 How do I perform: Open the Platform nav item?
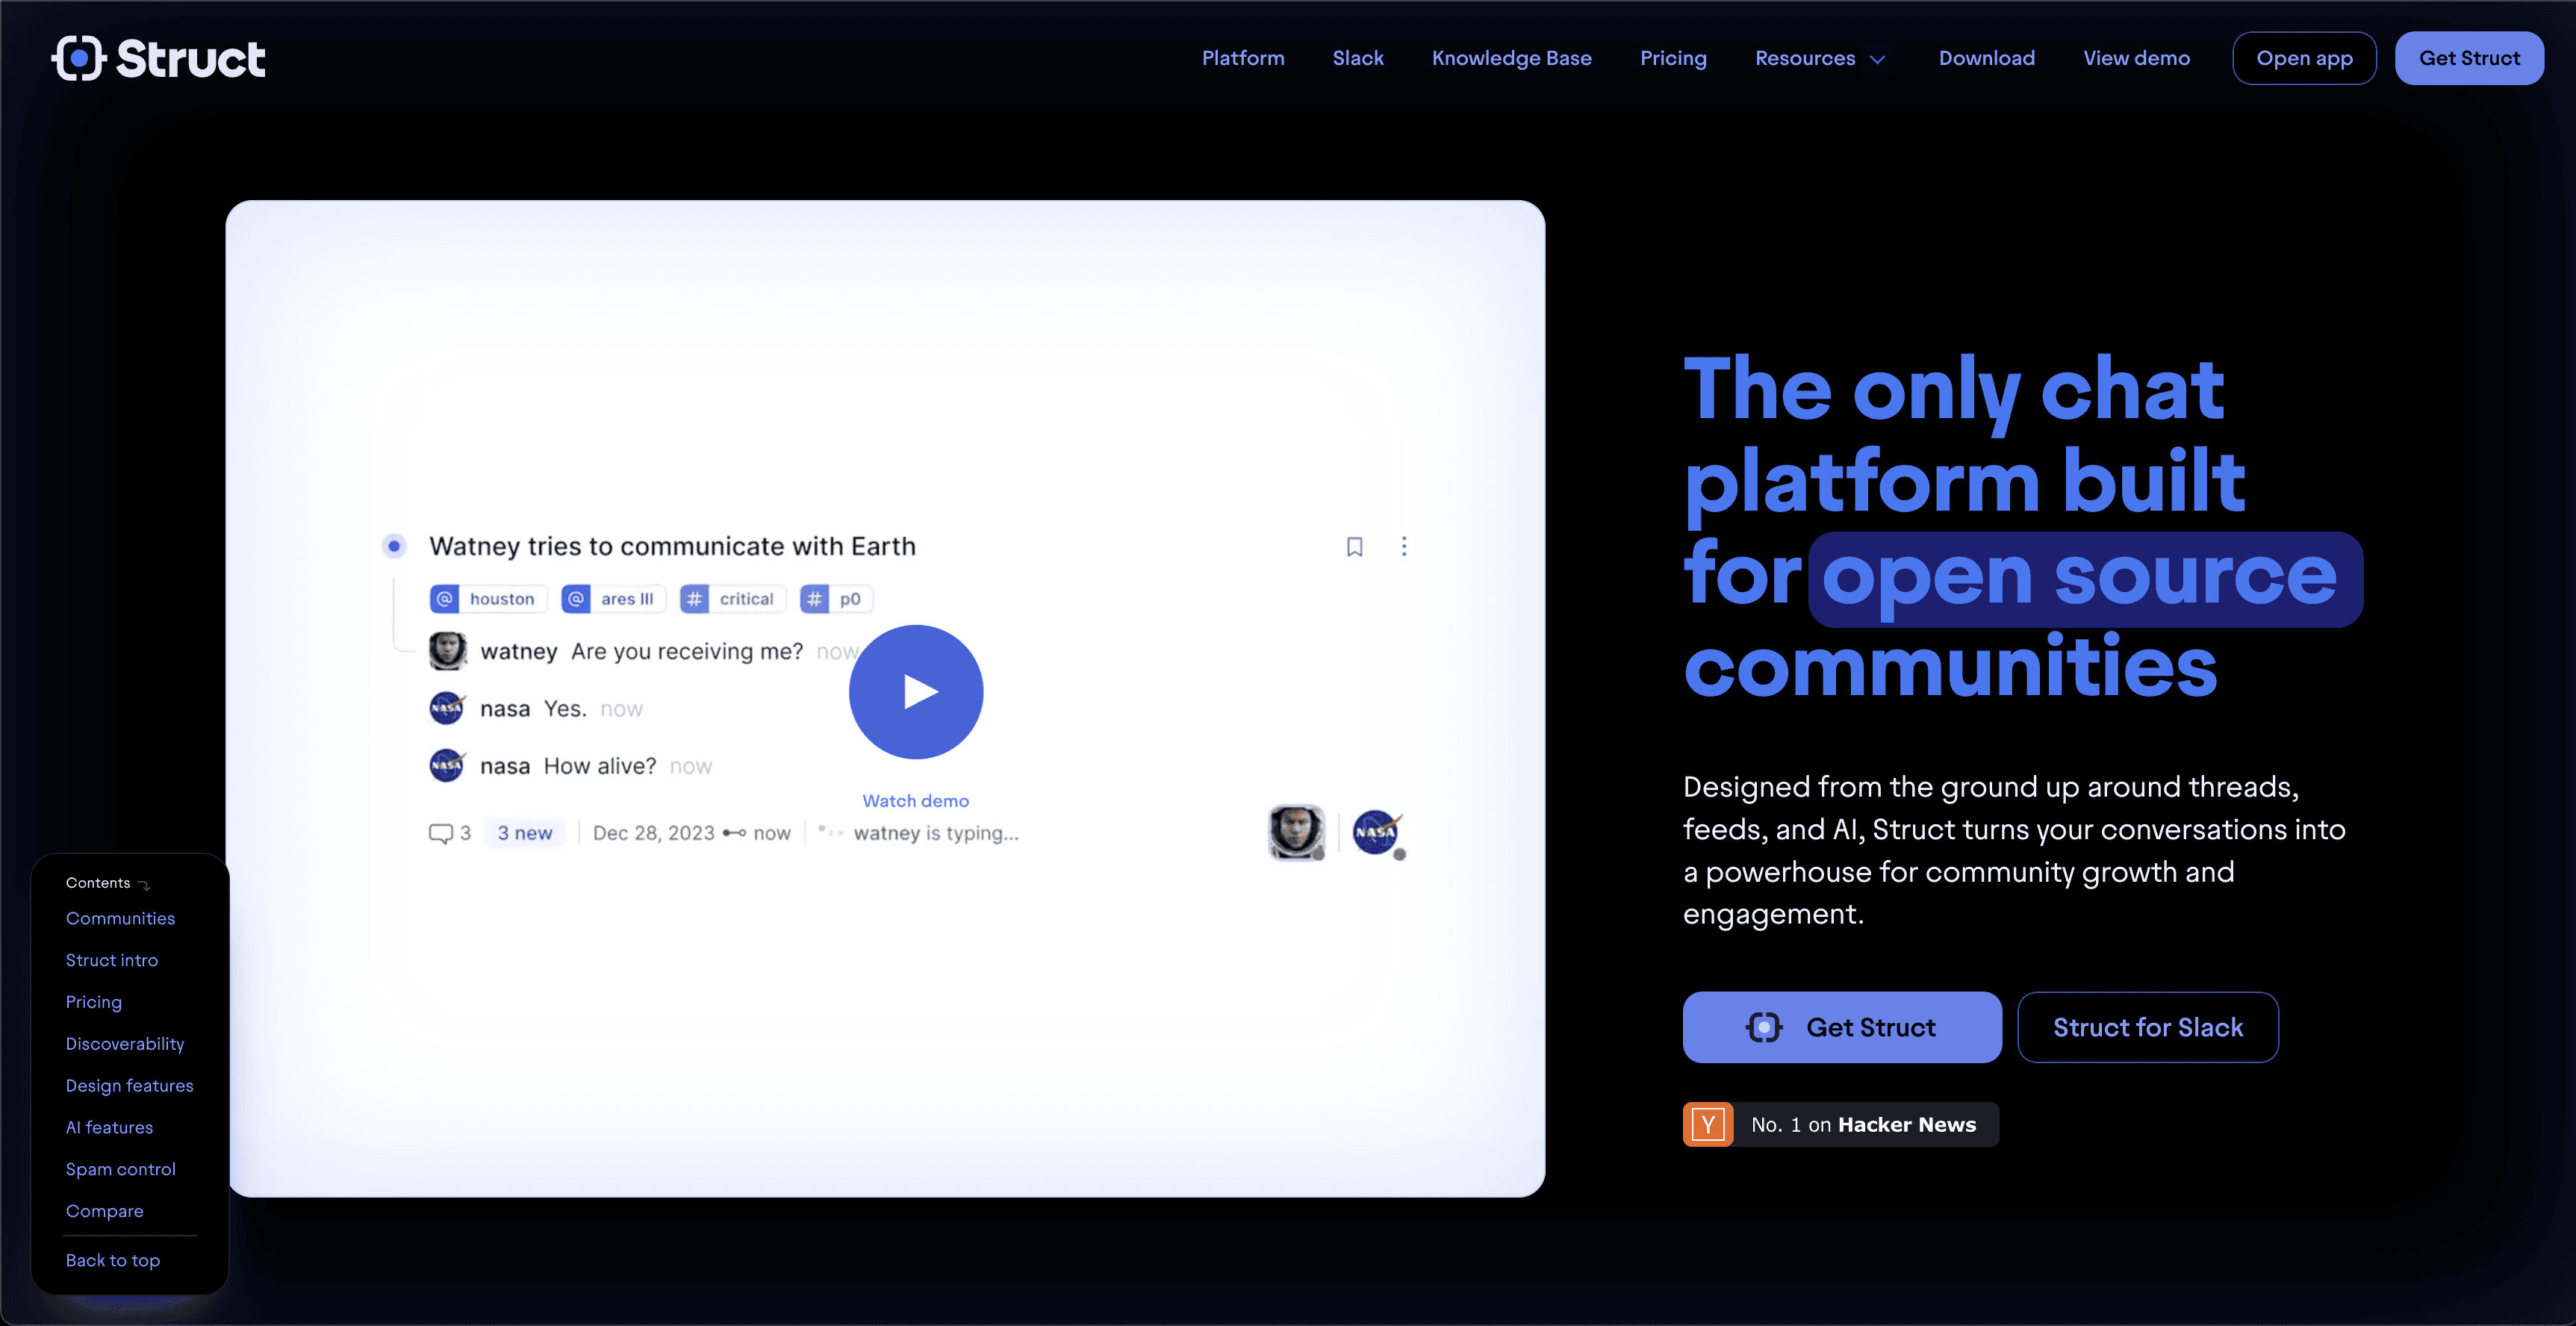[1242, 58]
